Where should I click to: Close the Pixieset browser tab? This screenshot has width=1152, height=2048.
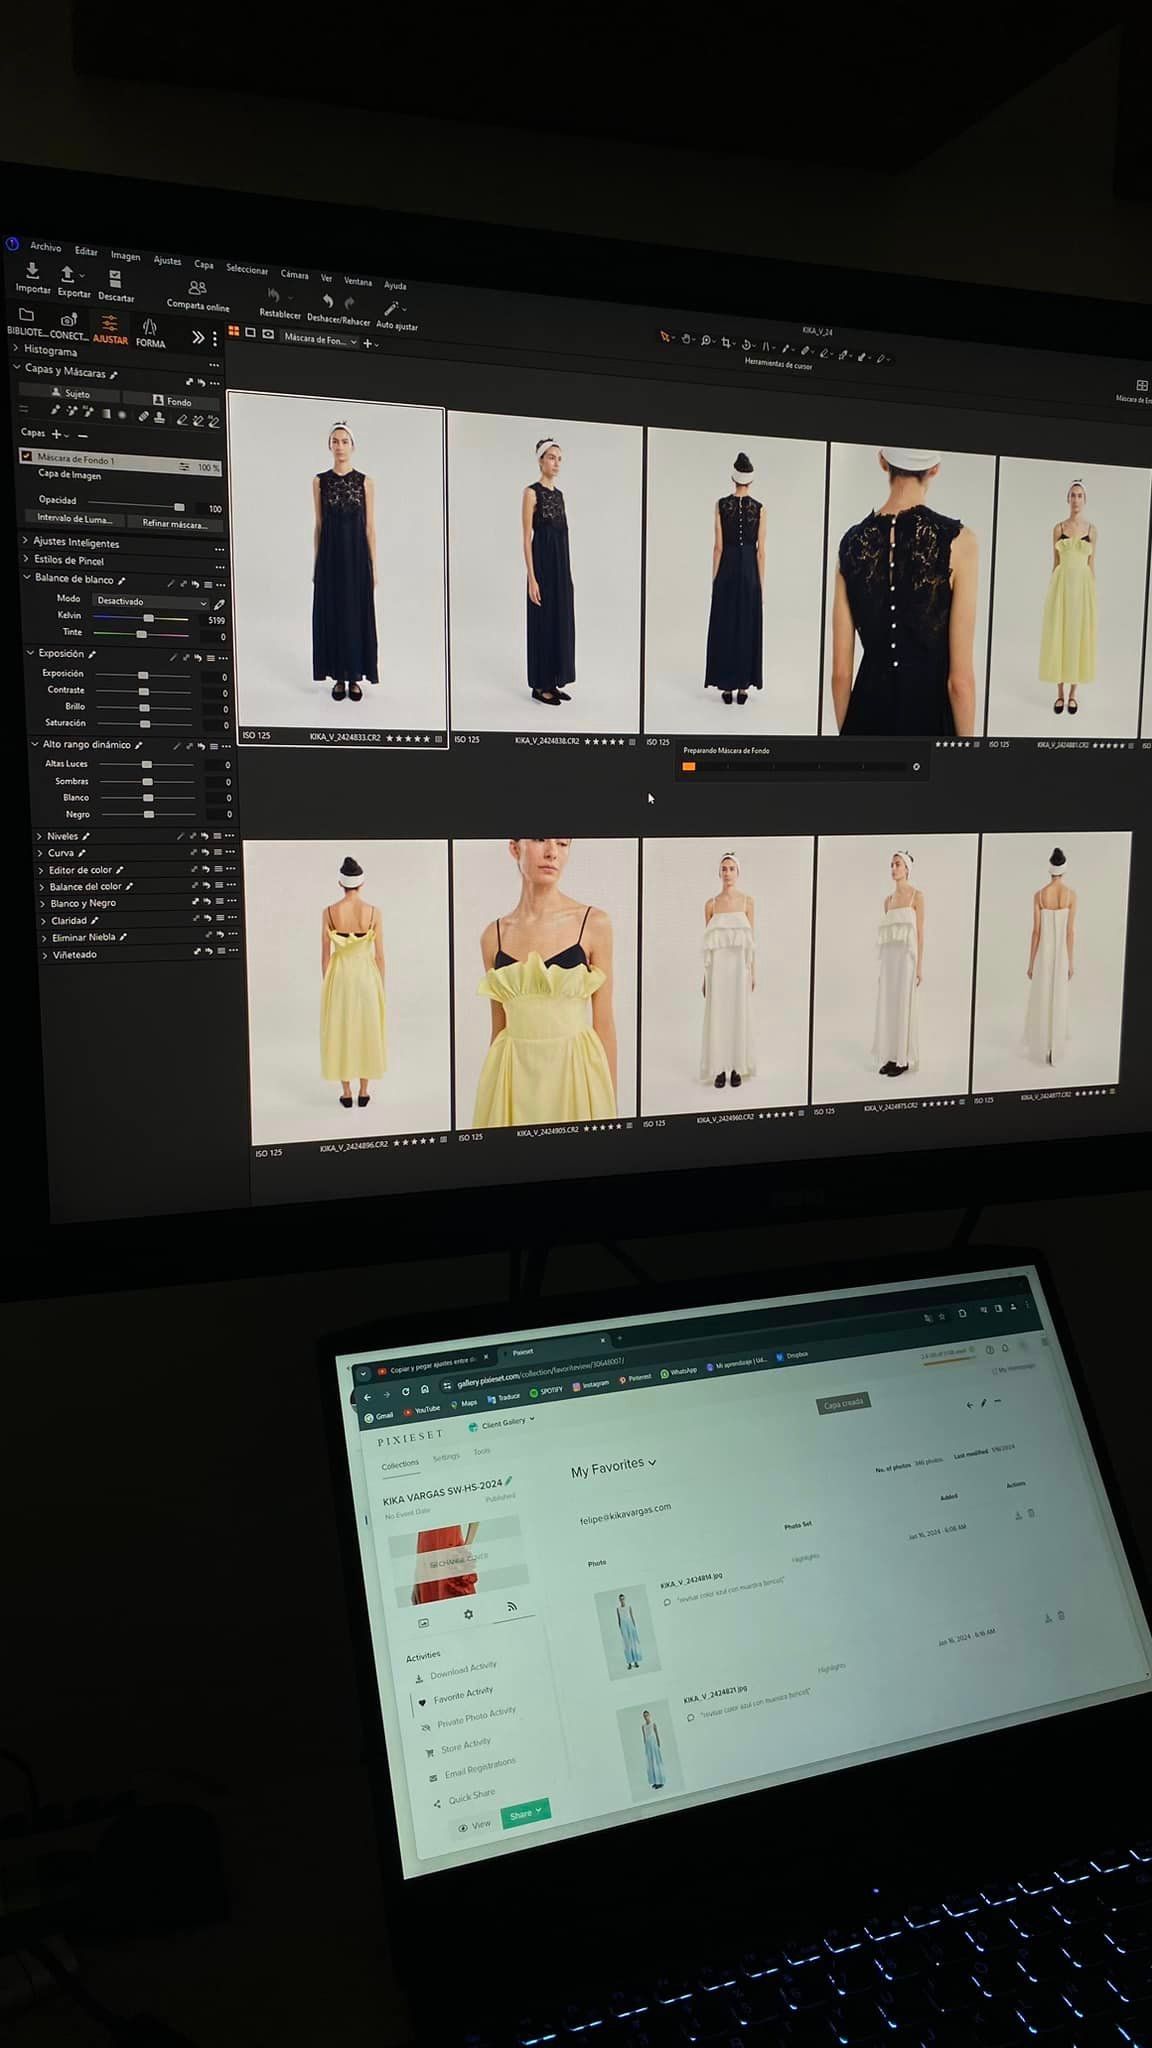coord(603,1340)
